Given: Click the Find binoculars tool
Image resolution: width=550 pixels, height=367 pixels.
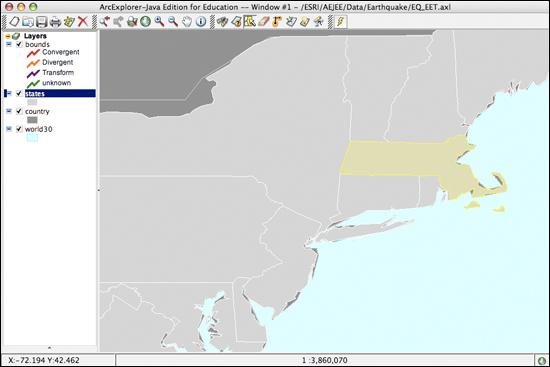Looking at the screenshot, I should click(x=222, y=22).
